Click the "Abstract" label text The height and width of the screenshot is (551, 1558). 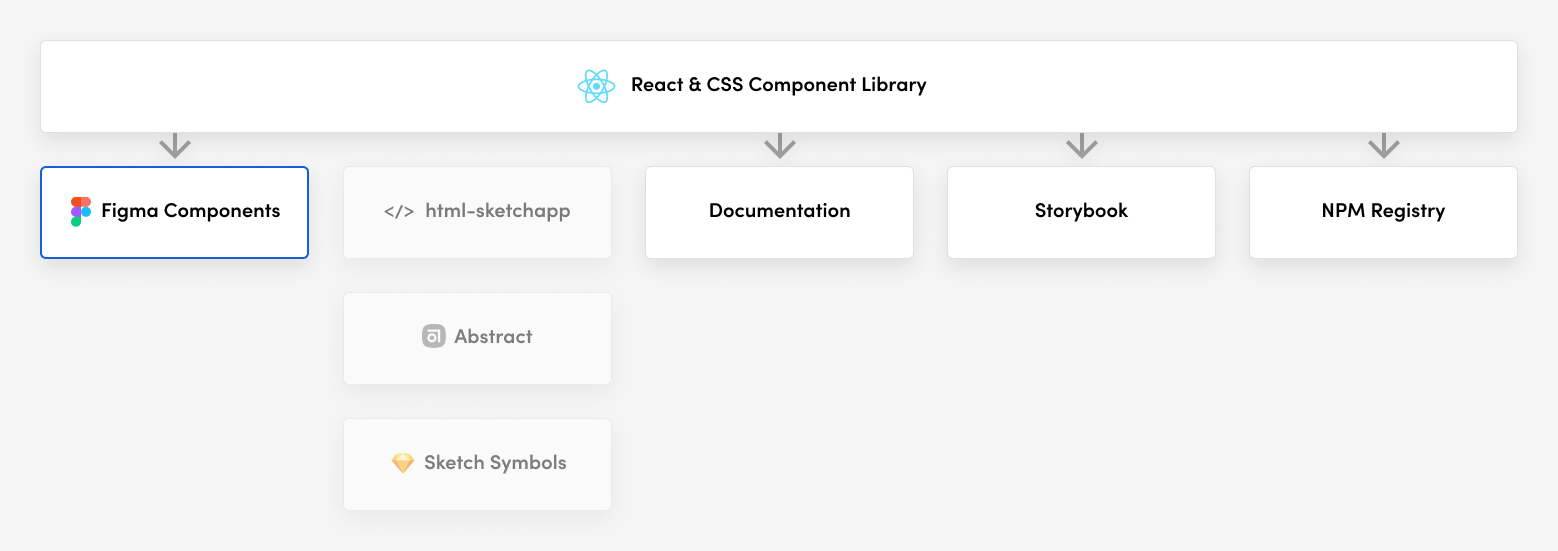click(493, 337)
